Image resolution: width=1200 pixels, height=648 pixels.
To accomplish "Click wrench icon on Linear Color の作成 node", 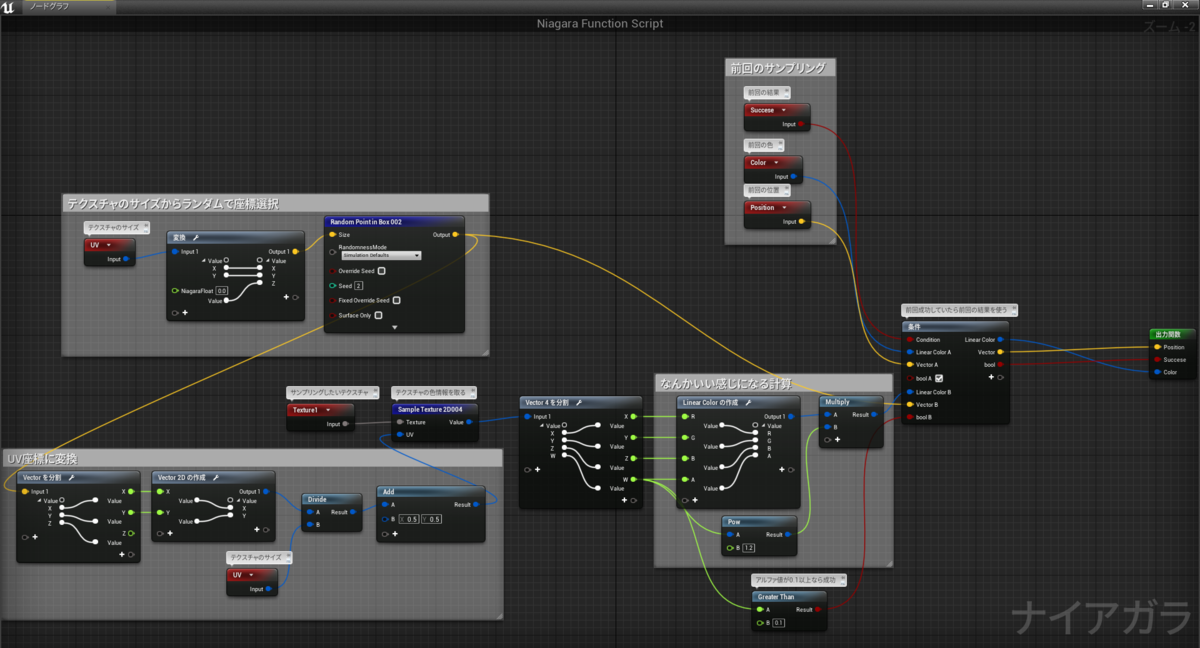I will pyautogui.click(x=749, y=402).
